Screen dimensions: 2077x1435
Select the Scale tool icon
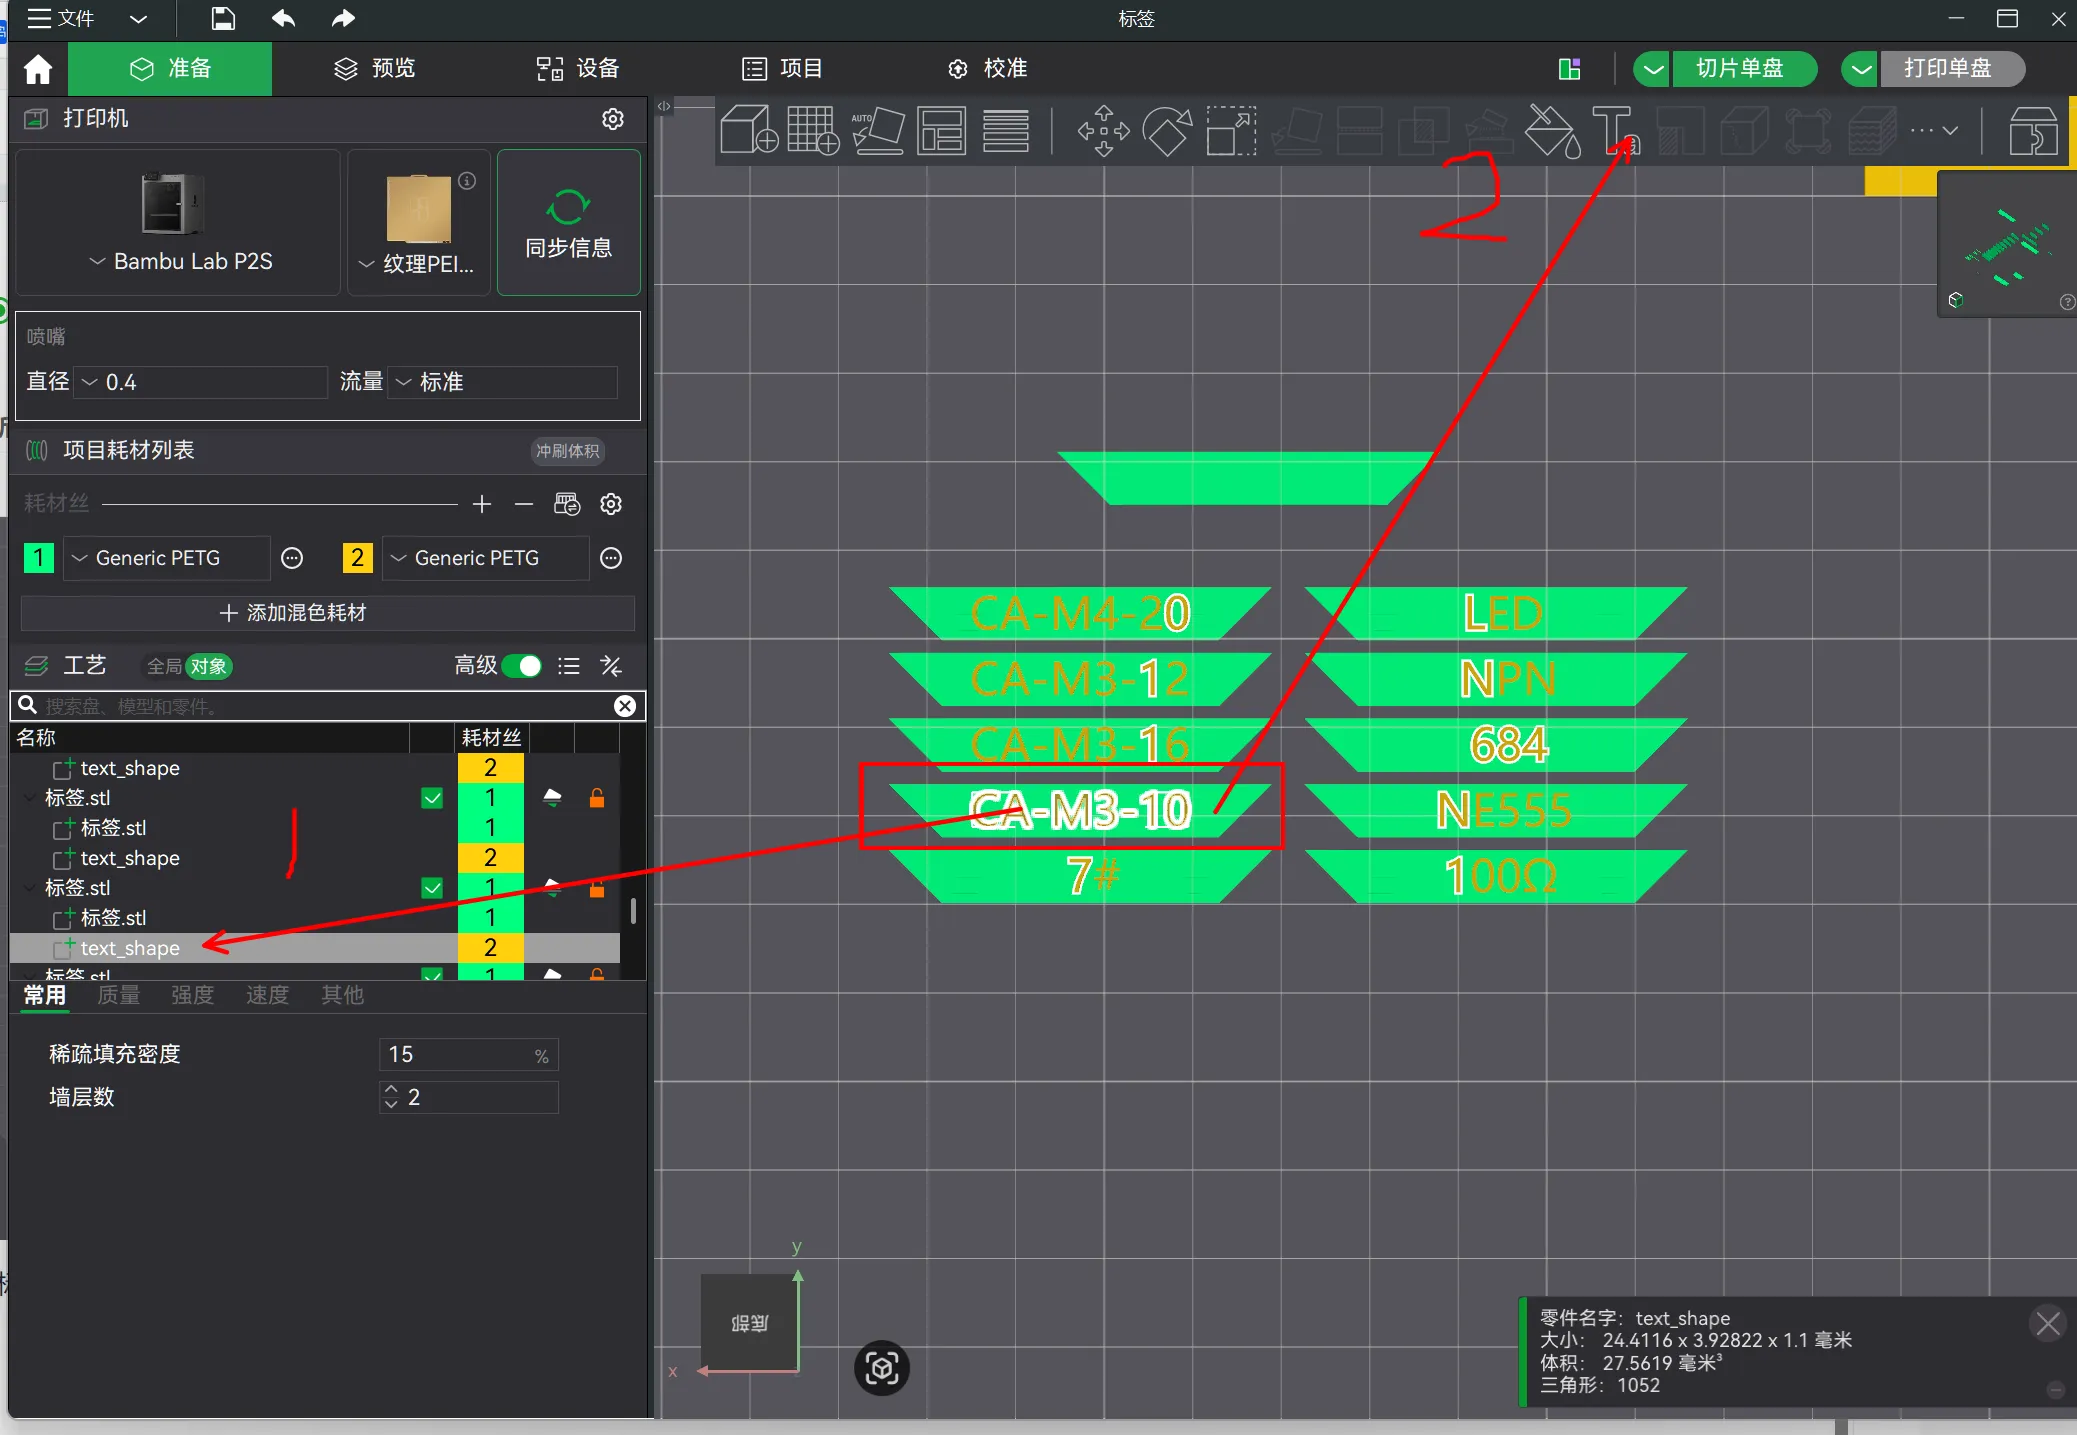[x=1231, y=130]
